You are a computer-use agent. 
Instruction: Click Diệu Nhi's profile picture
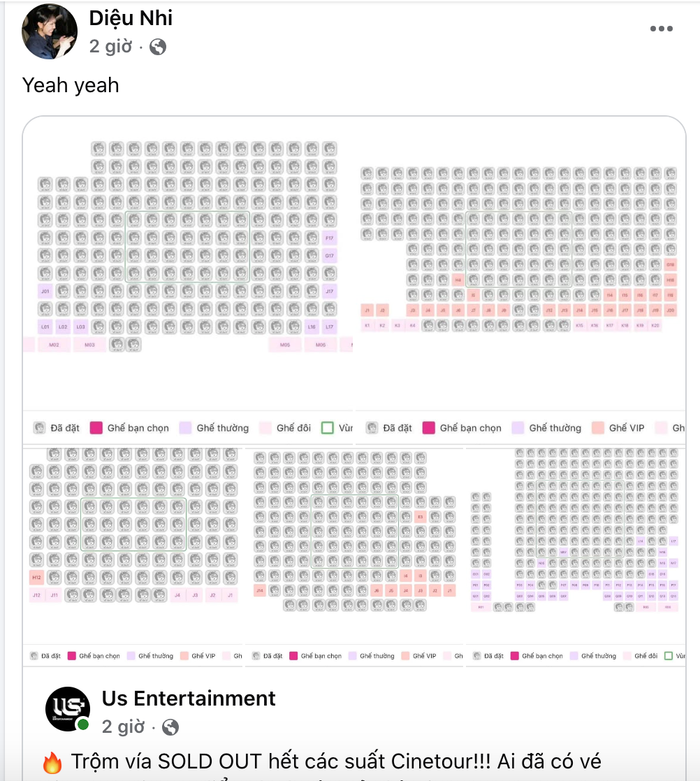[x=49, y=31]
